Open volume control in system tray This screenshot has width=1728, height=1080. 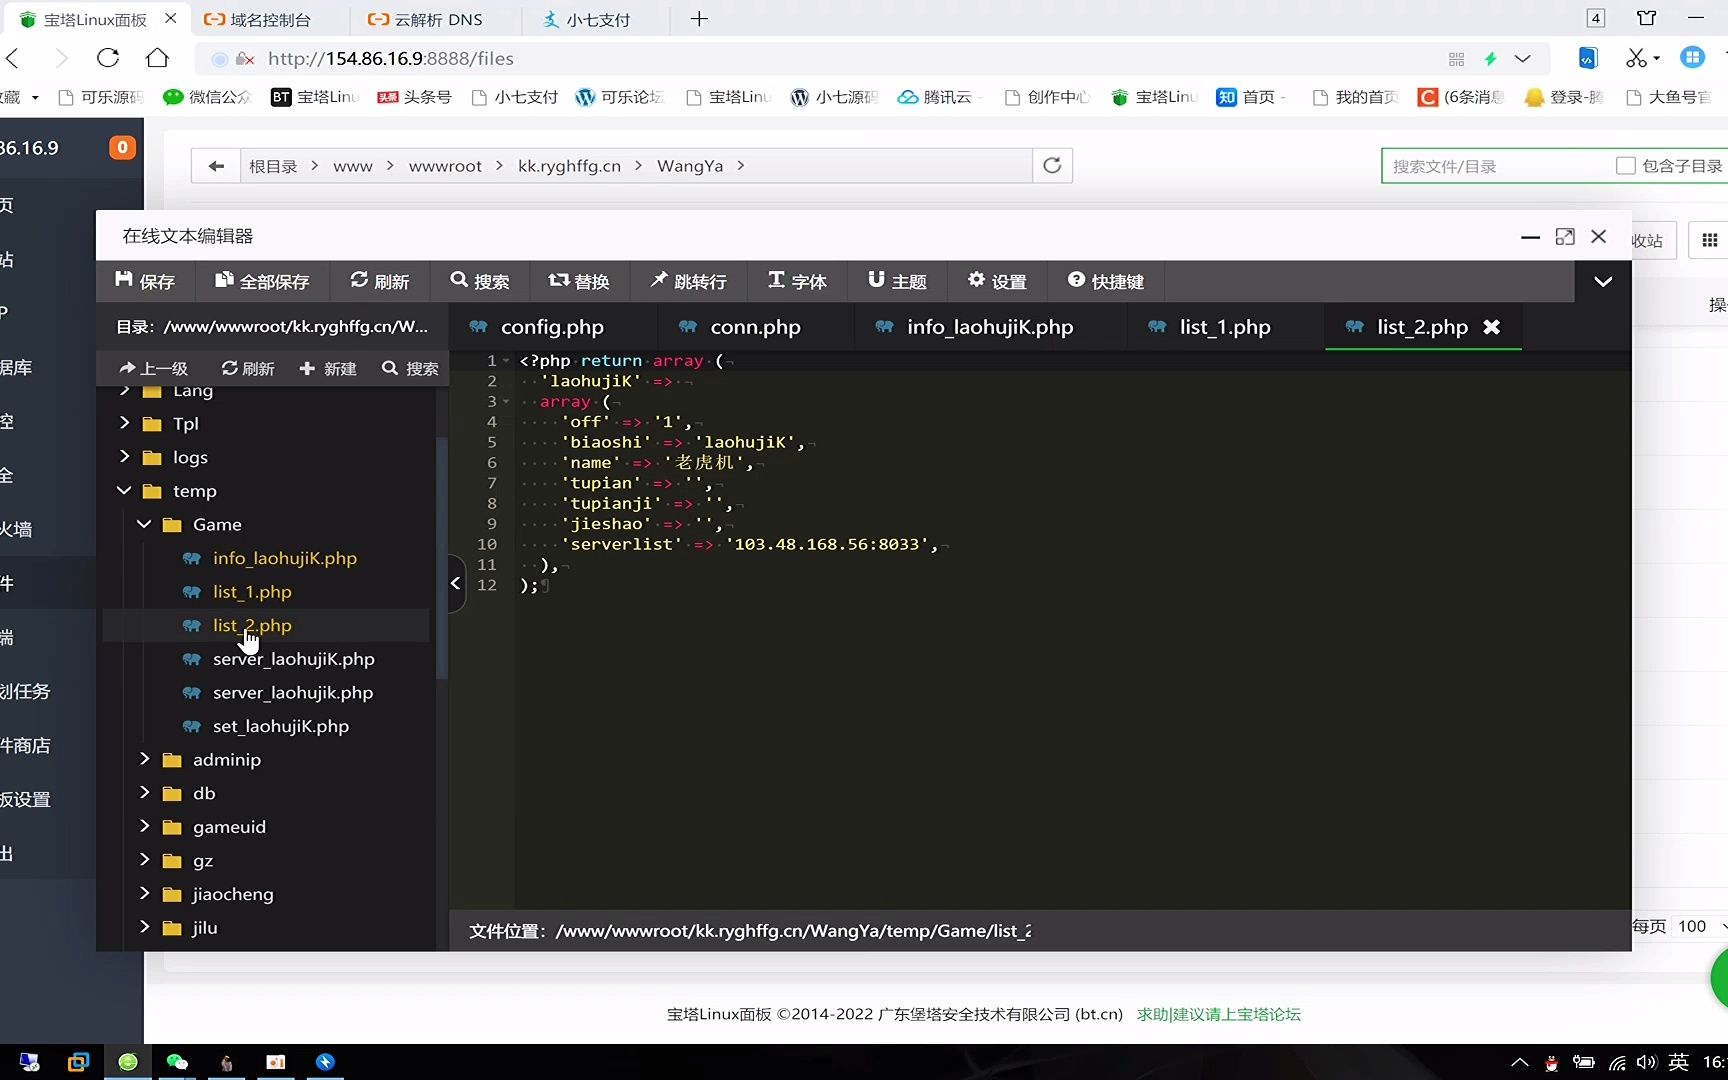pos(1647,1062)
